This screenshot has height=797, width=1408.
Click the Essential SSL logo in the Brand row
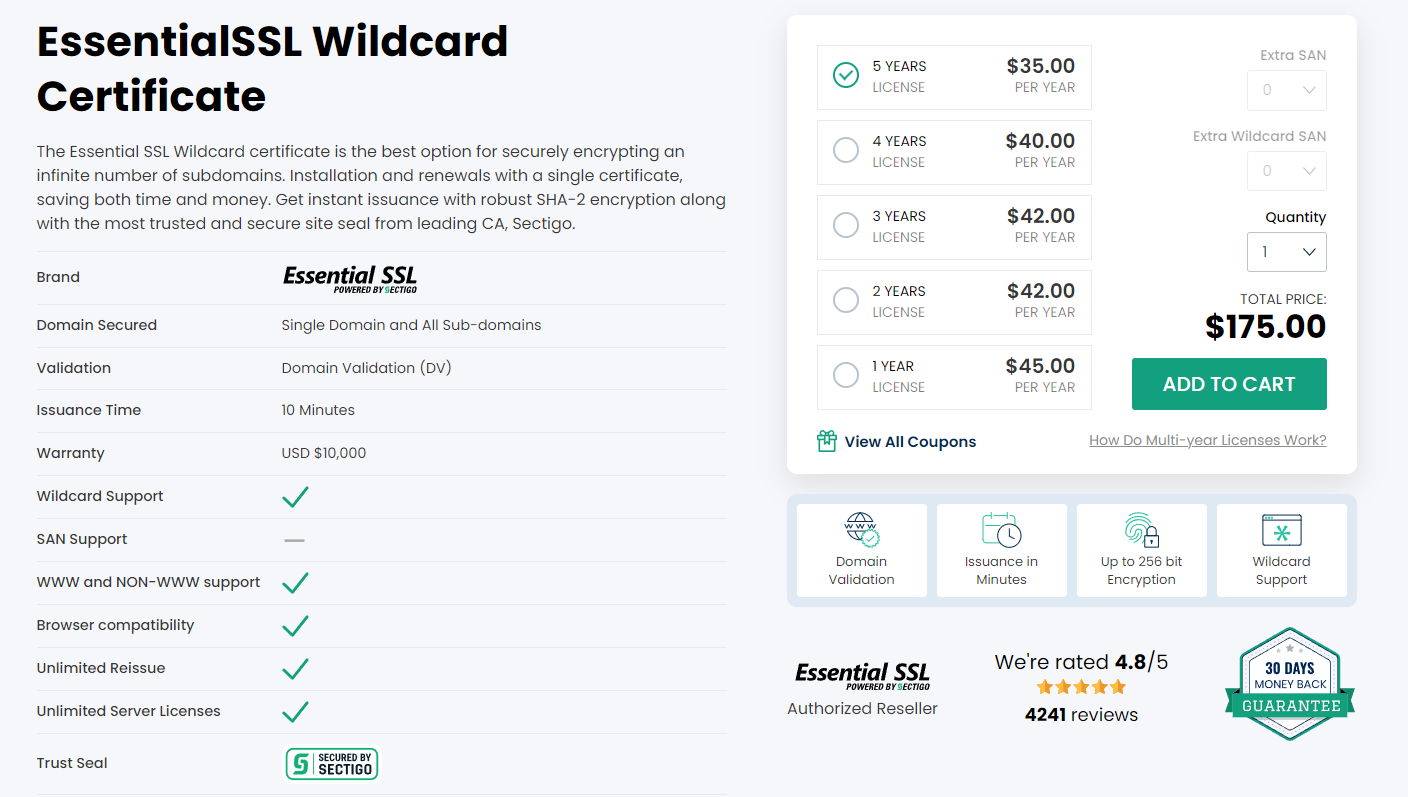click(x=350, y=278)
